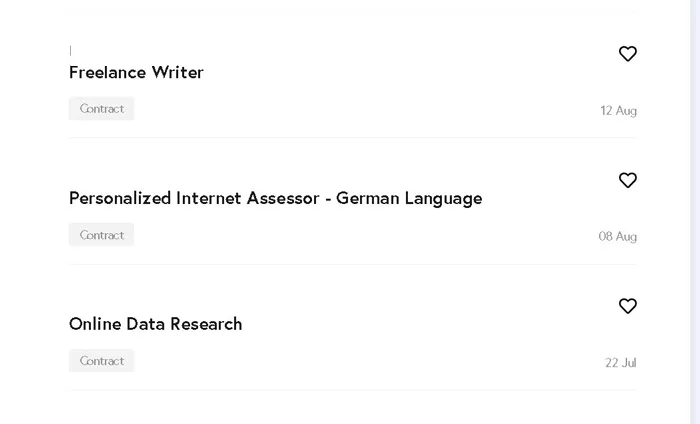The width and height of the screenshot is (700, 424).
Task: Select the Contract tag under Freelance Writer
Action: 101,108
